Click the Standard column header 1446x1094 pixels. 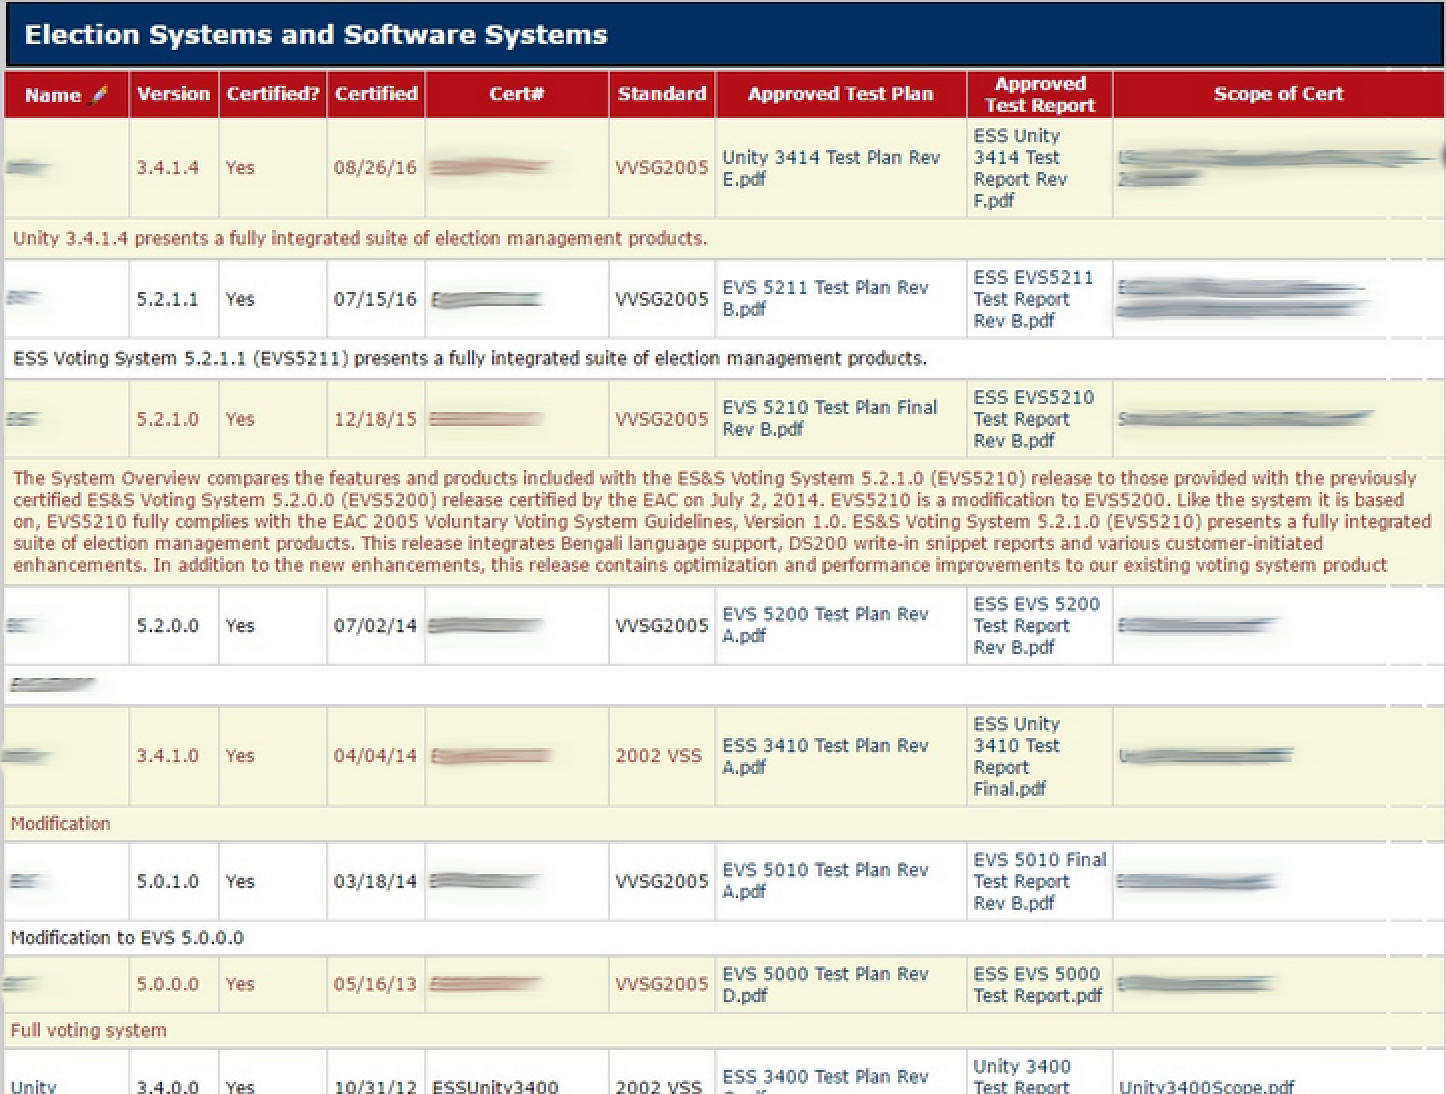(x=661, y=94)
